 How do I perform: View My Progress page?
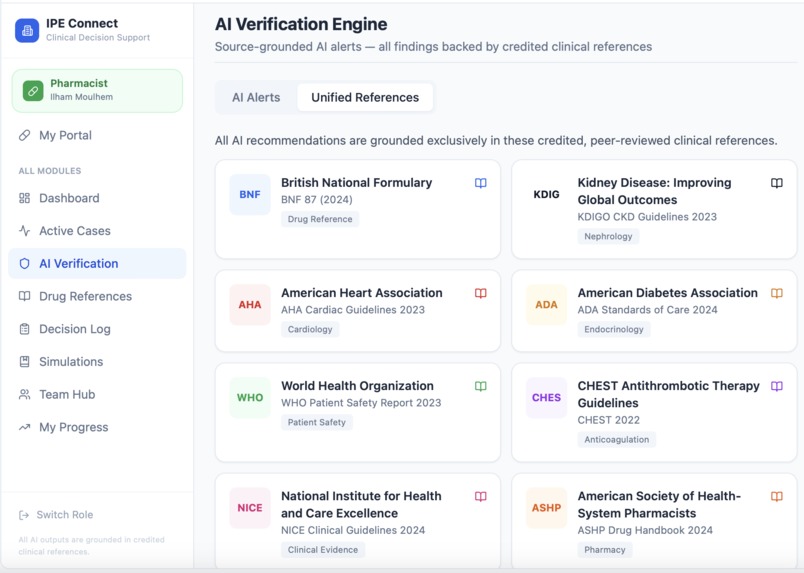pos(97,427)
